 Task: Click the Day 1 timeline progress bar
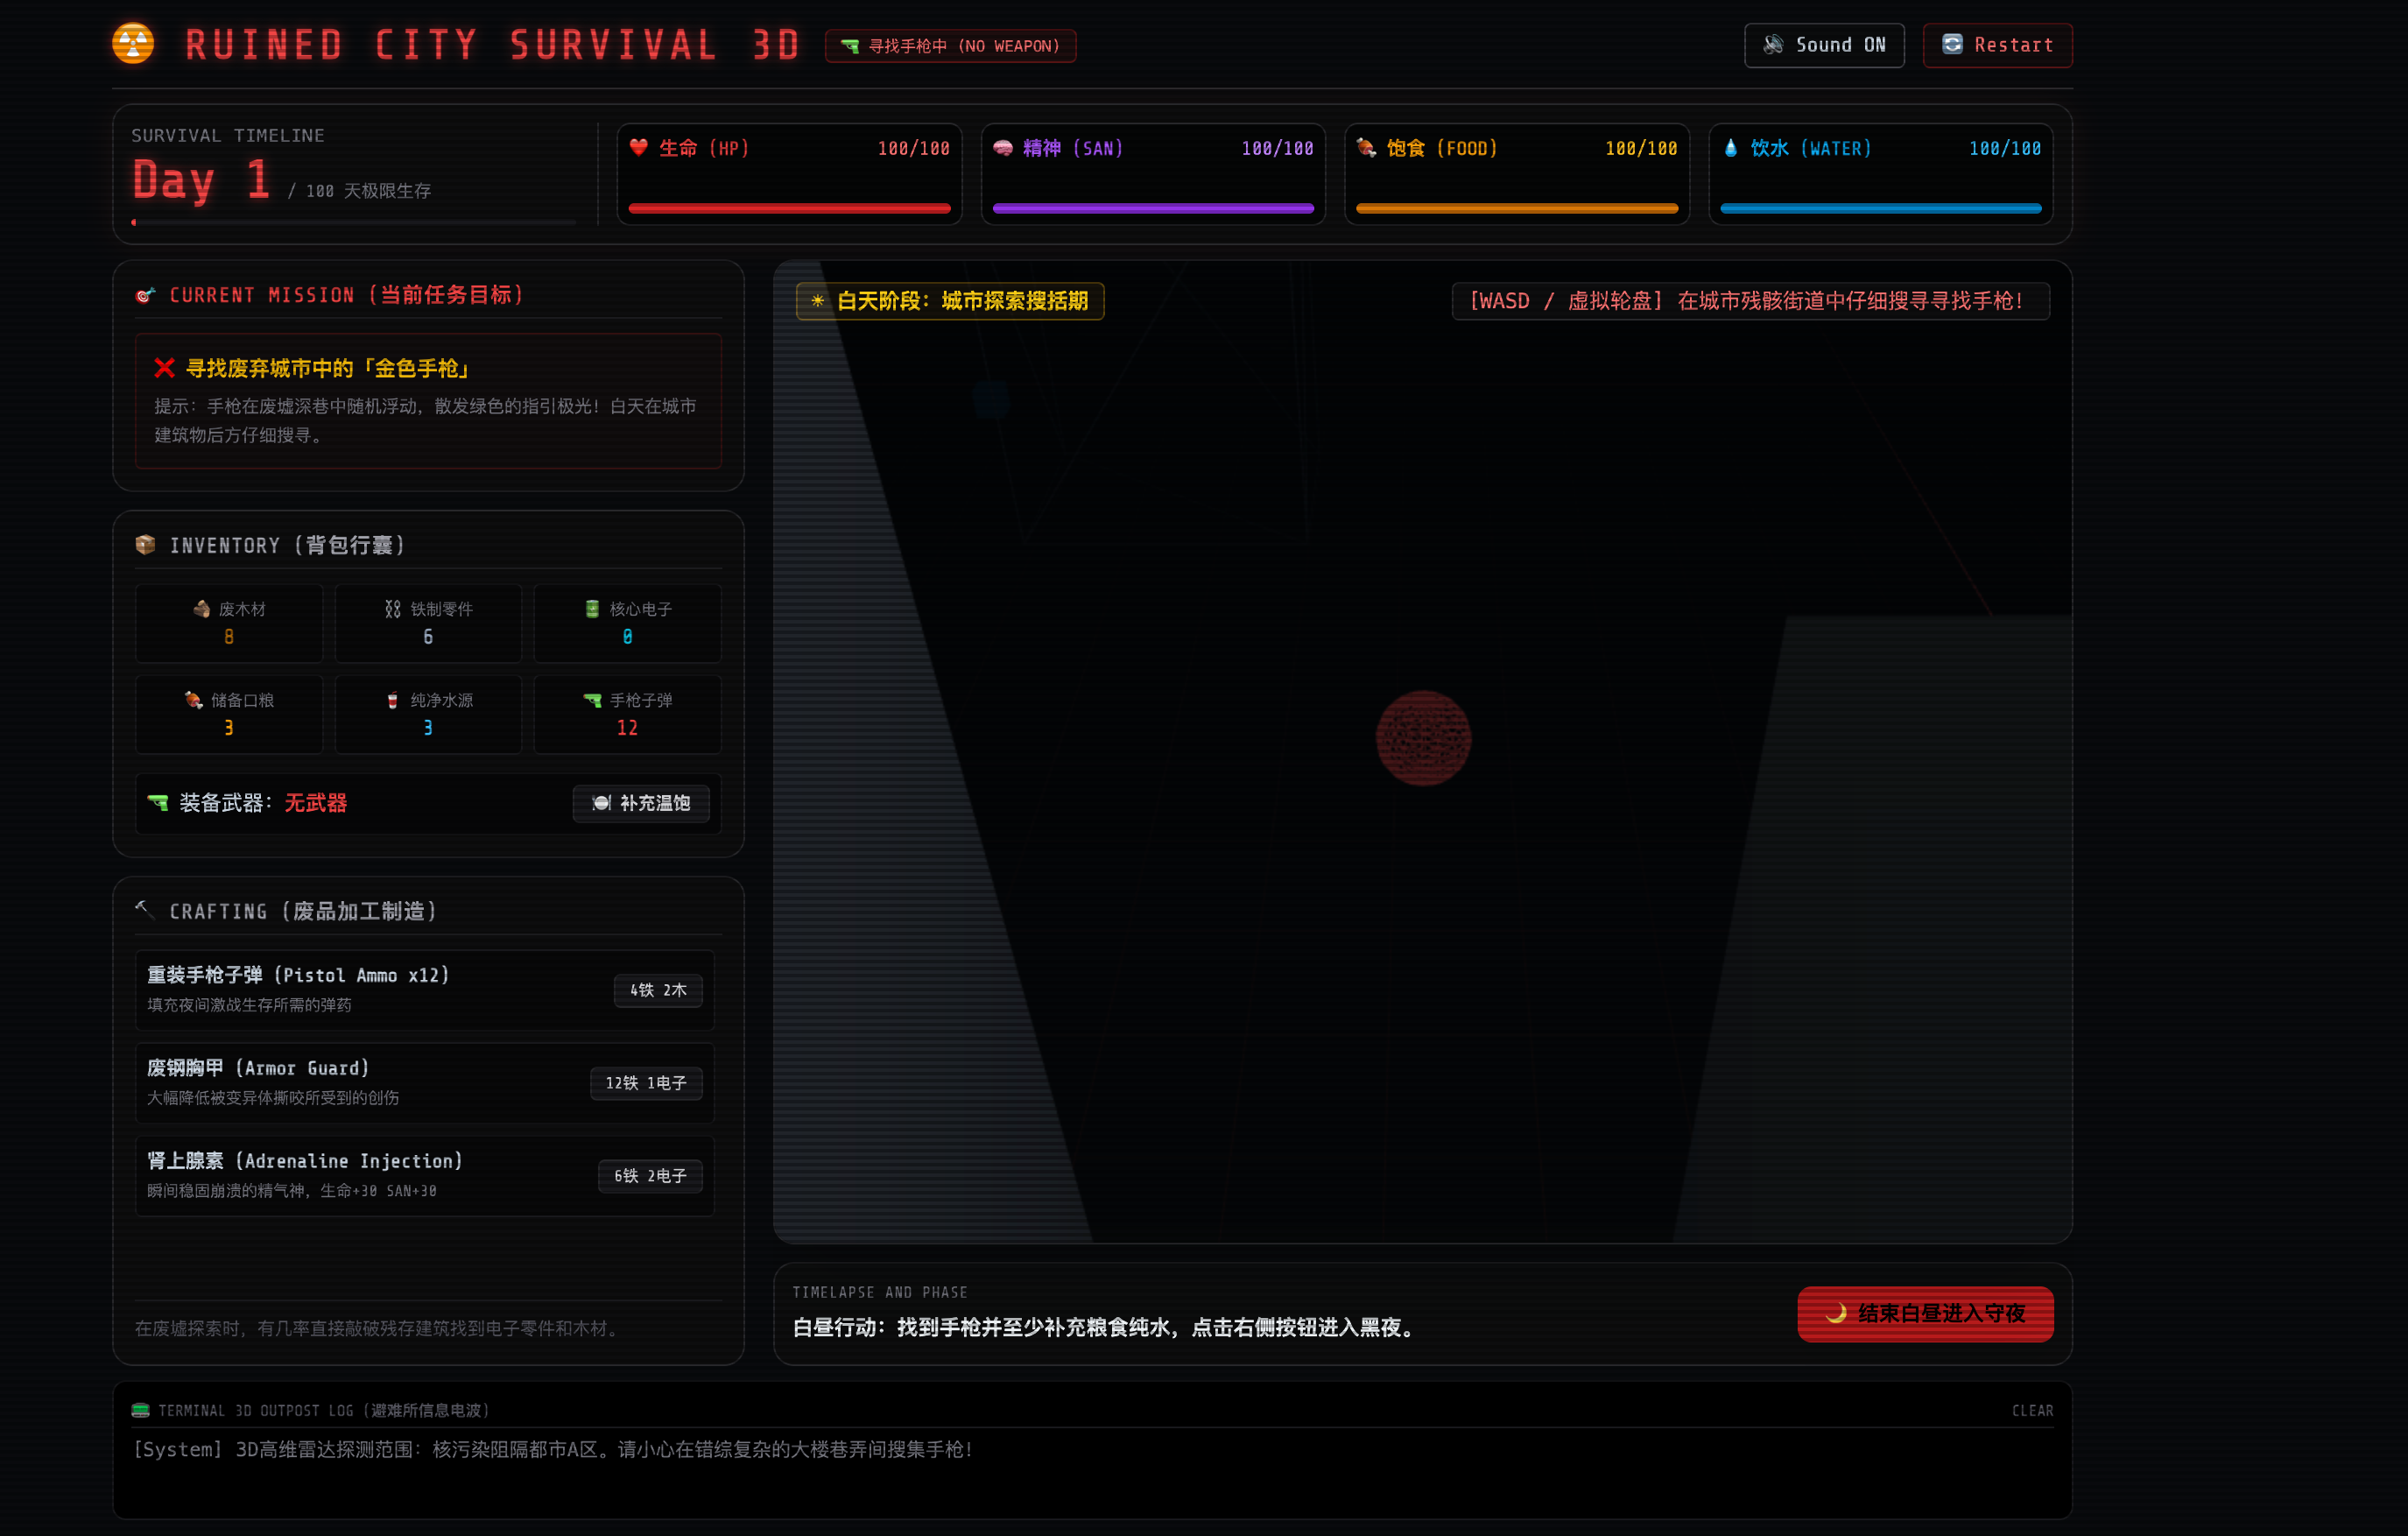pyautogui.click(x=353, y=222)
